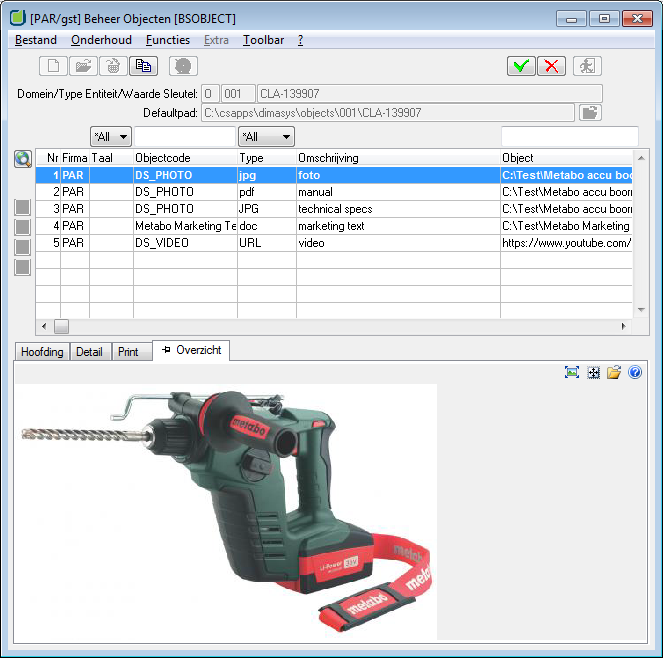This screenshot has width=663, height=658.
Task: Switch to the Hoofding tab
Action: click(42, 352)
